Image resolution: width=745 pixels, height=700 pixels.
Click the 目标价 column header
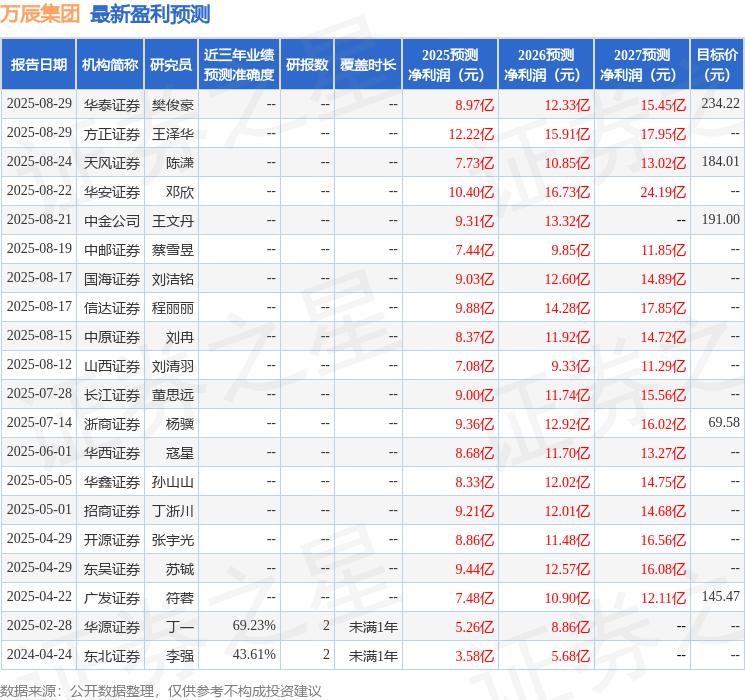click(717, 65)
